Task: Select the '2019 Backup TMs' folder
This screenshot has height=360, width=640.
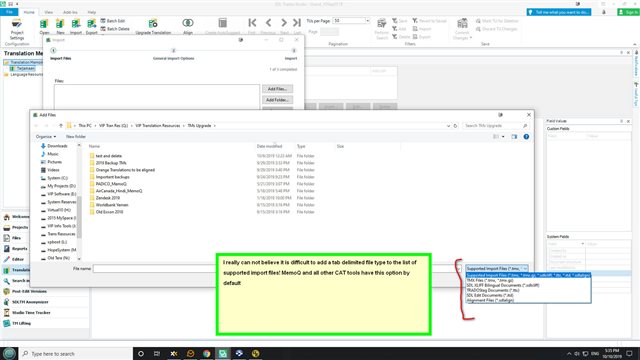Action: pyautogui.click(x=111, y=163)
